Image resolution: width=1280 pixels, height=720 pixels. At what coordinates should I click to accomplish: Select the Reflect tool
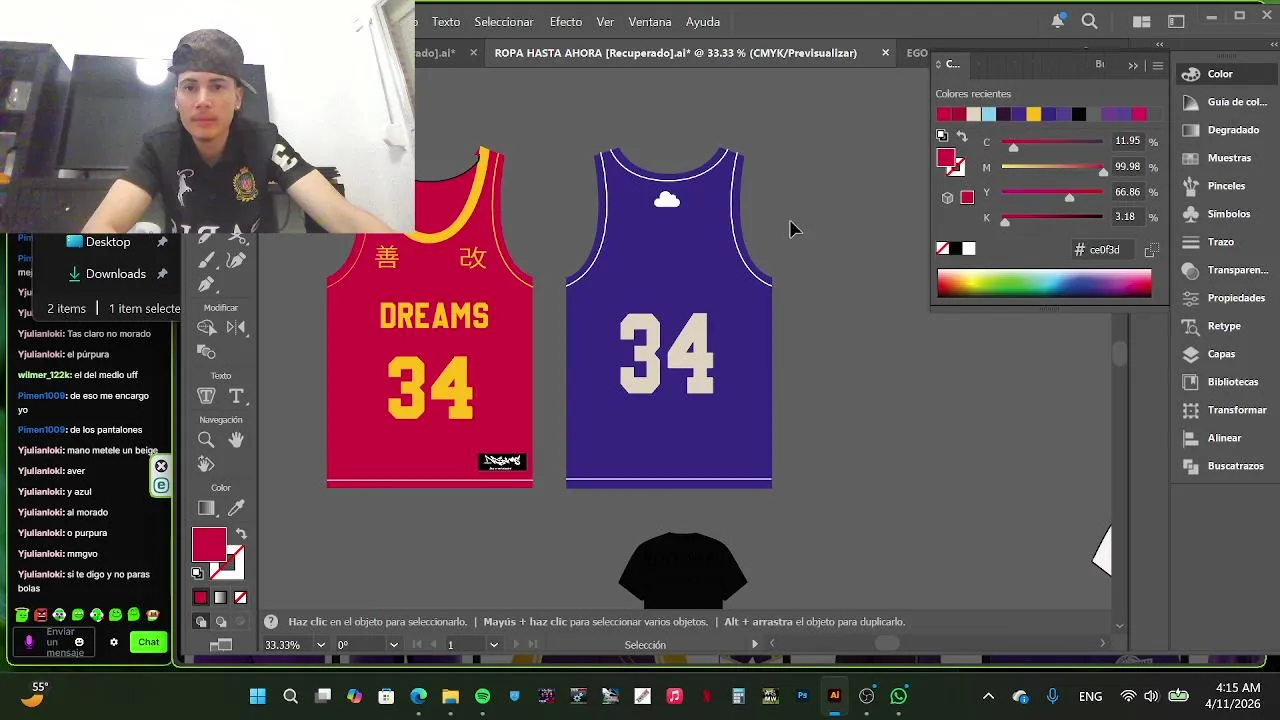click(x=236, y=328)
